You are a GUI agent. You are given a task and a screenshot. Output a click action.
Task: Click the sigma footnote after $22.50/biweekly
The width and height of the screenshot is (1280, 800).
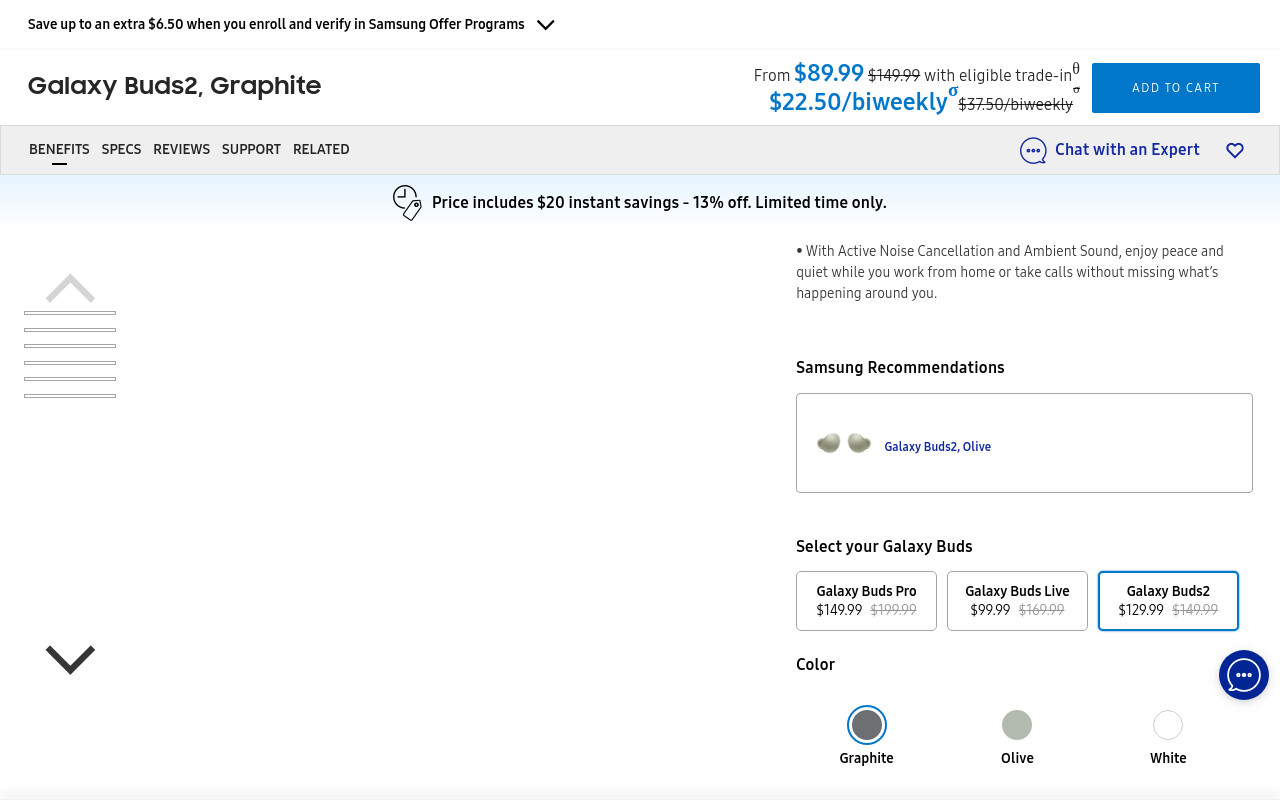point(953,92)
